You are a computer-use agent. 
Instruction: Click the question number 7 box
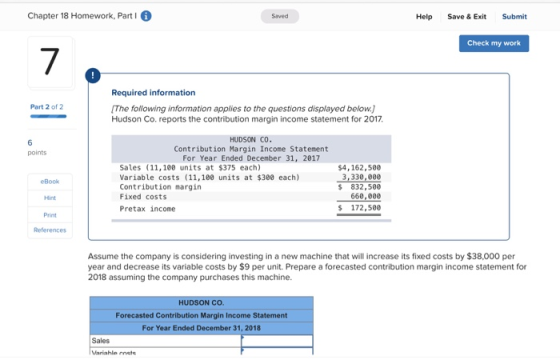[x=50, y=62]
